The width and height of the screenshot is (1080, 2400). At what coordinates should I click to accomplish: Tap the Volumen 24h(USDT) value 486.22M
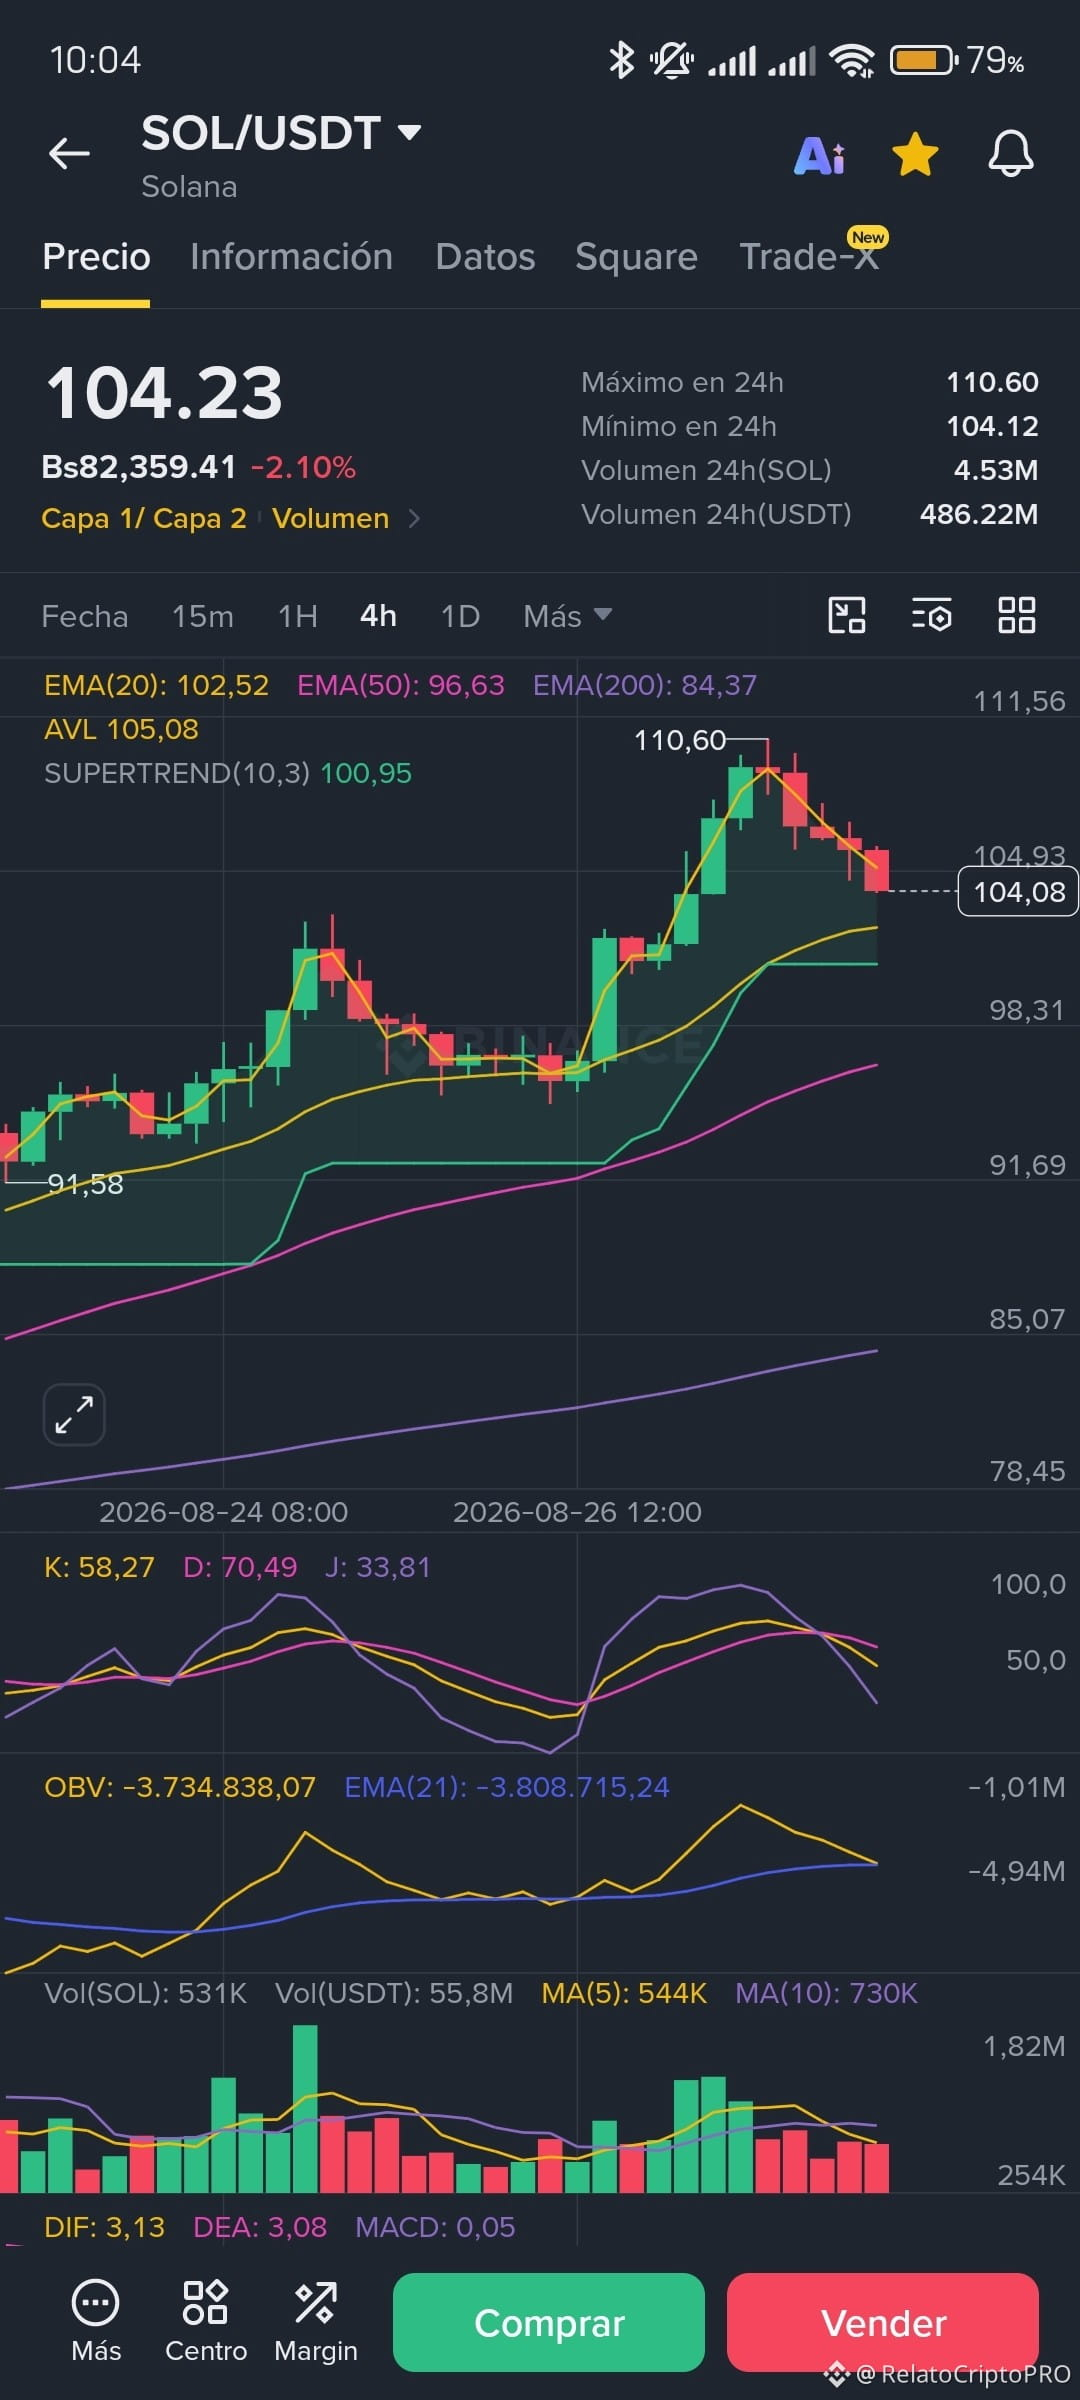tap(979, 514)
